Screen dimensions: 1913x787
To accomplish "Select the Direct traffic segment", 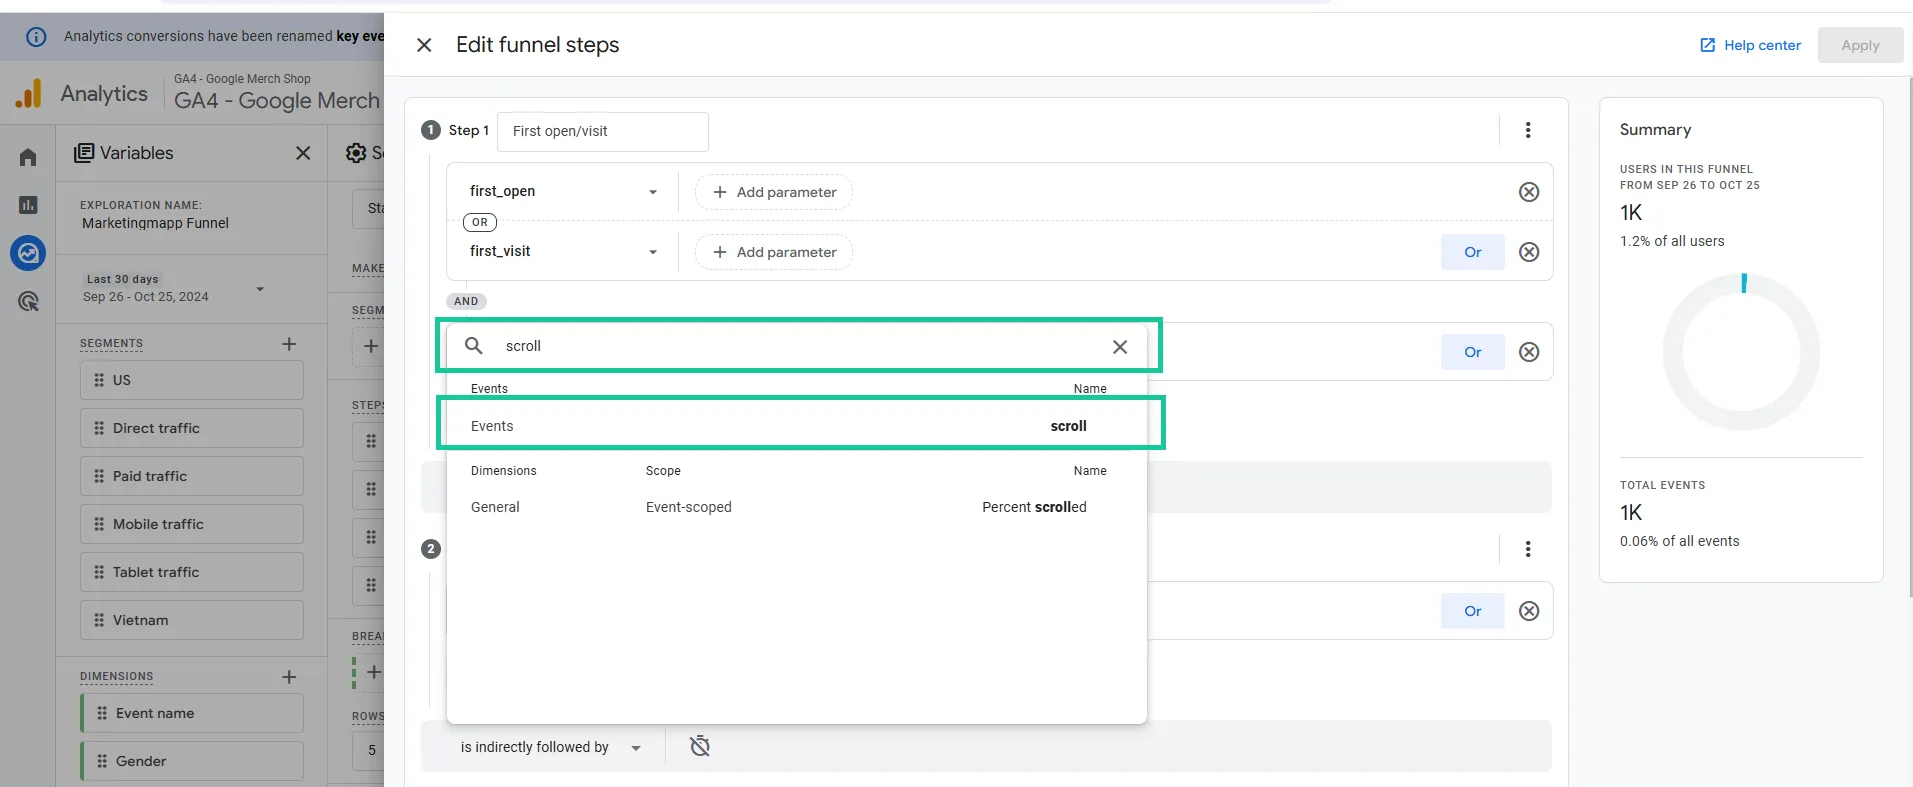I will (x=192, y=428).
